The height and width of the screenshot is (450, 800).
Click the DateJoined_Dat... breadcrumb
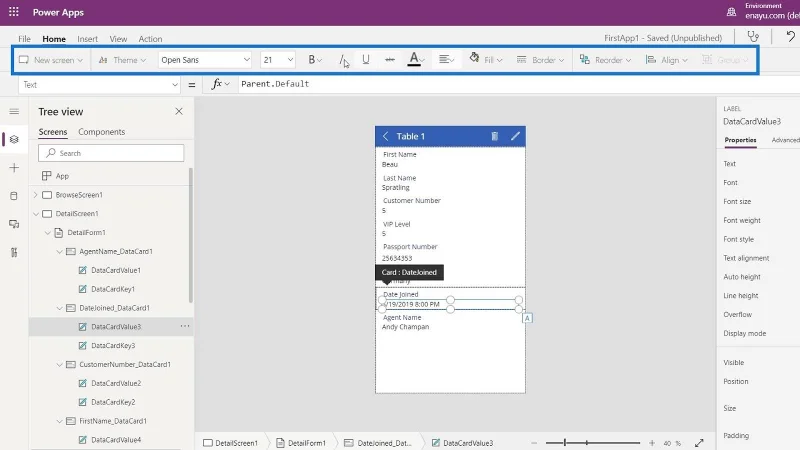(378, 443)
